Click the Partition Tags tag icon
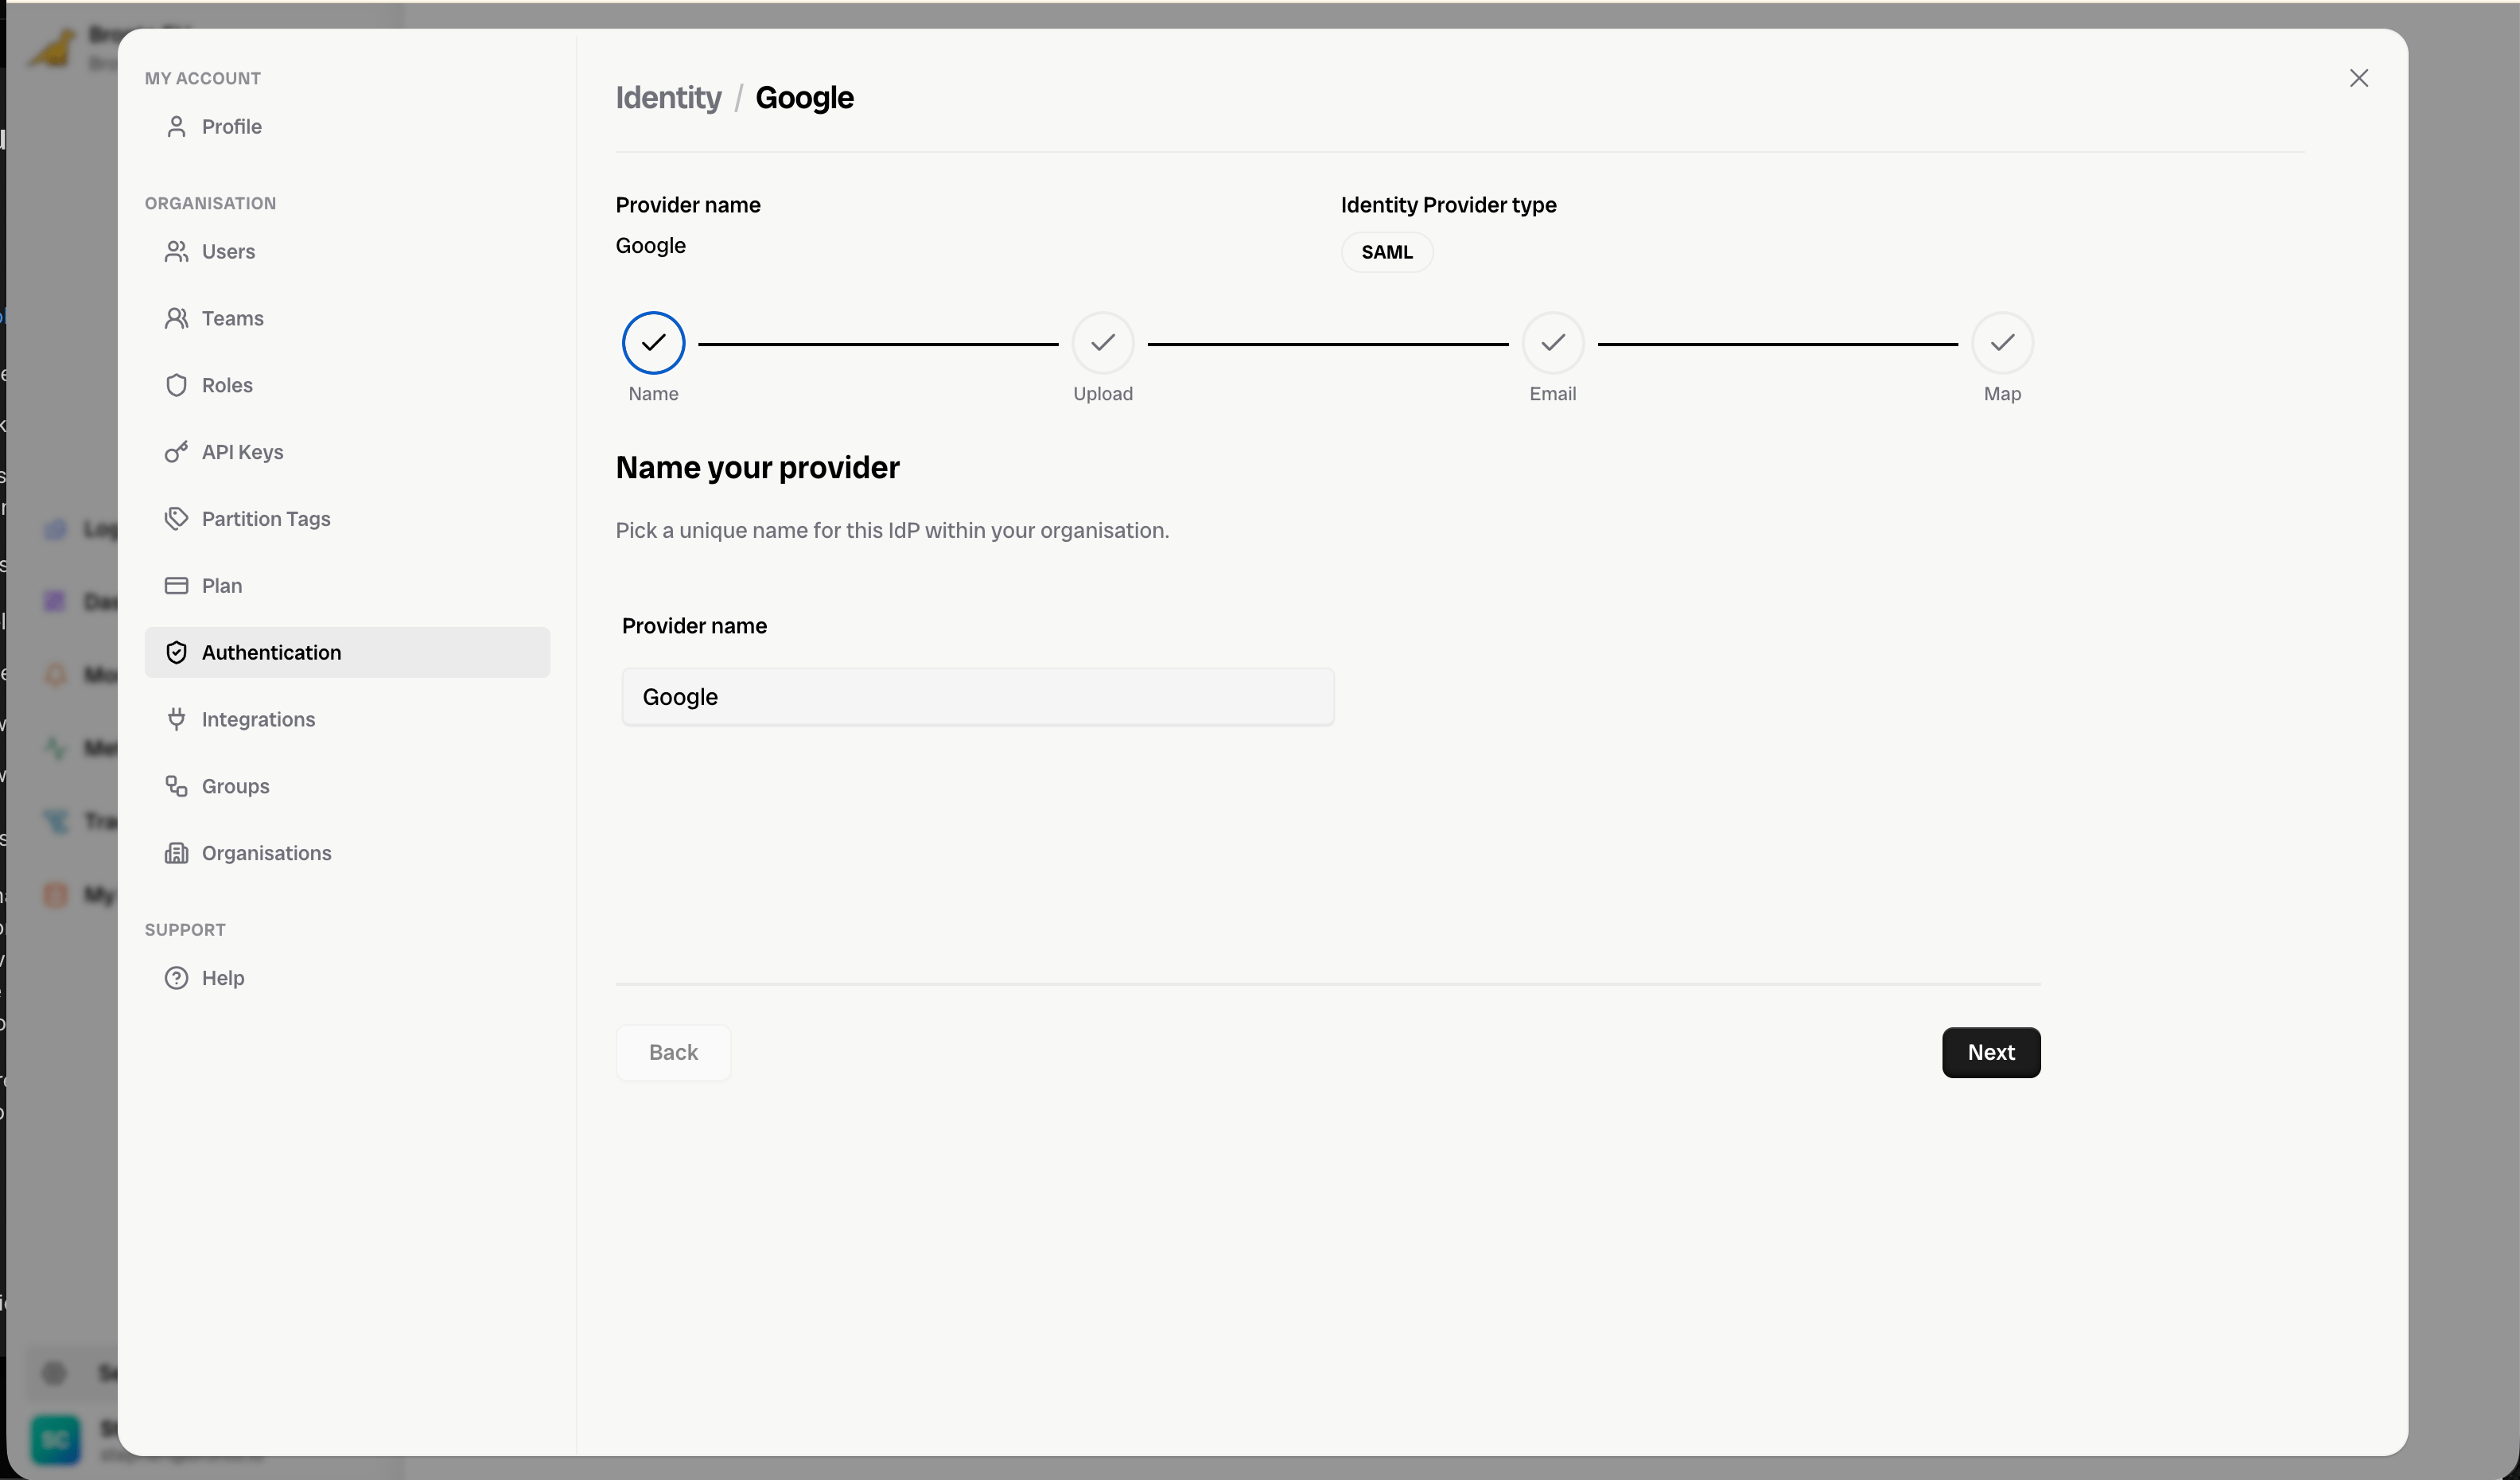 176,519
